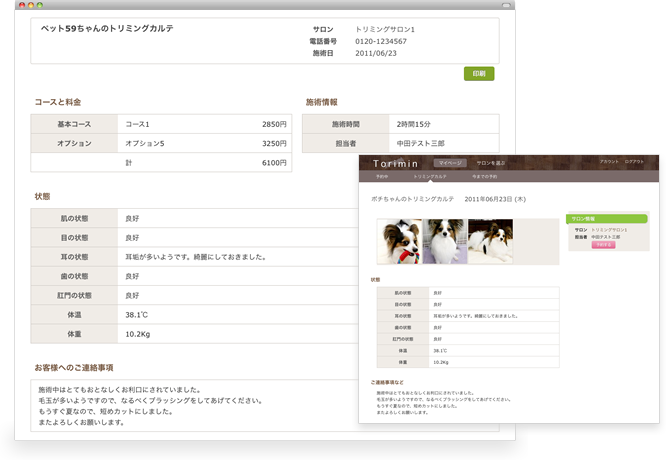This screenshot has height=460, width=666.
Task: Click the yellow minimize window button
Action: point(32,5)
